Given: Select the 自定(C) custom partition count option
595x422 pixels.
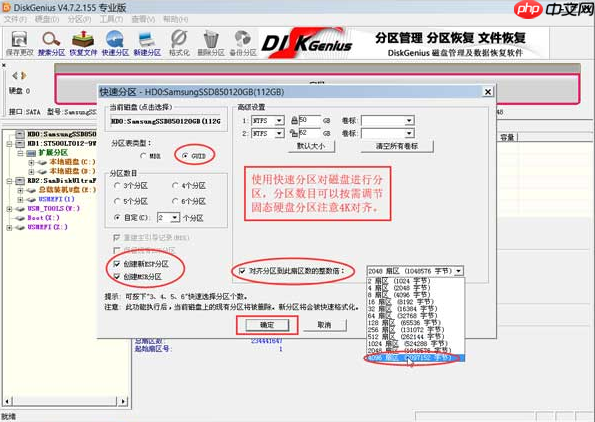Looking at the screenshot, I should [132, 218].
